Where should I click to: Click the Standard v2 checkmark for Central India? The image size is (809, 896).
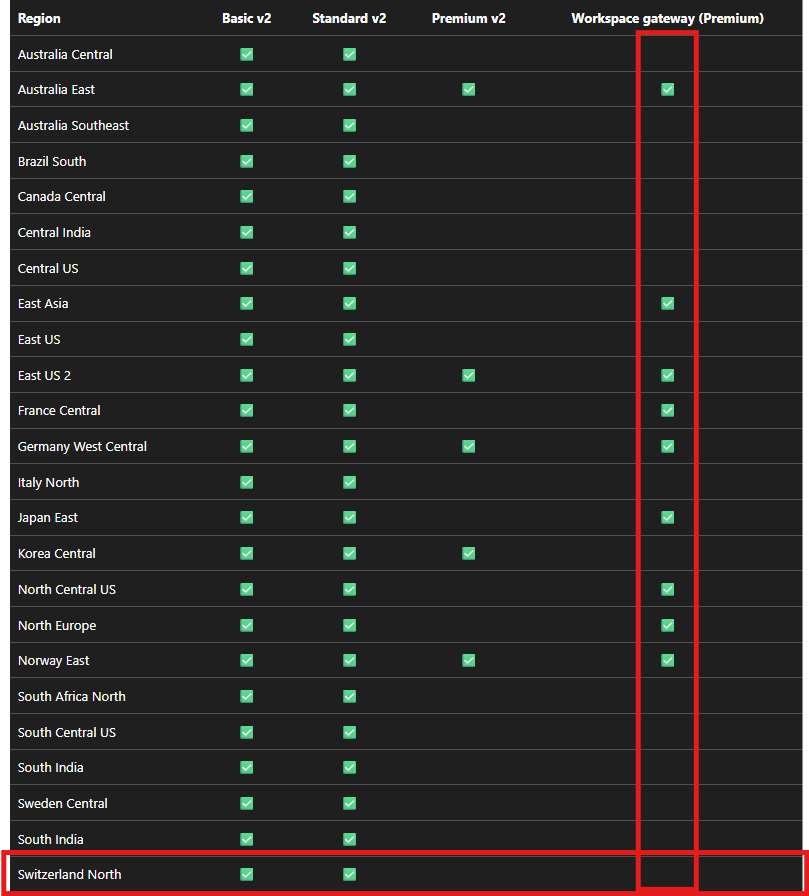(349, 233)
